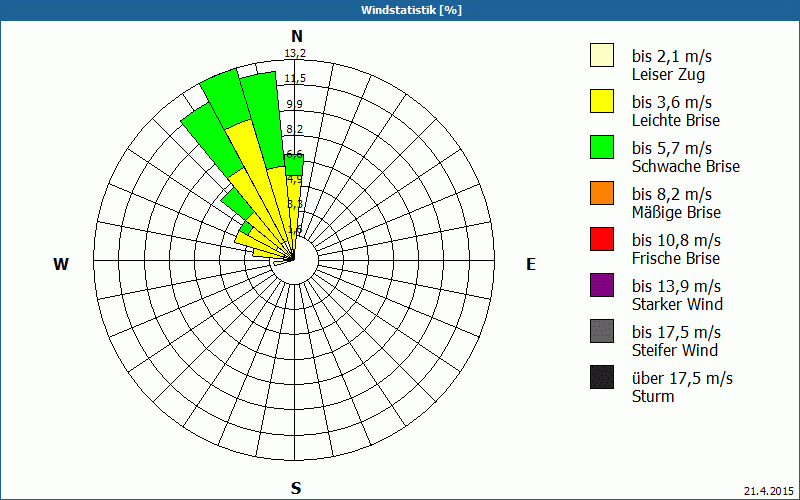Click the '11,5' scale value
The image size is (800, 500).
click(295, 79)
